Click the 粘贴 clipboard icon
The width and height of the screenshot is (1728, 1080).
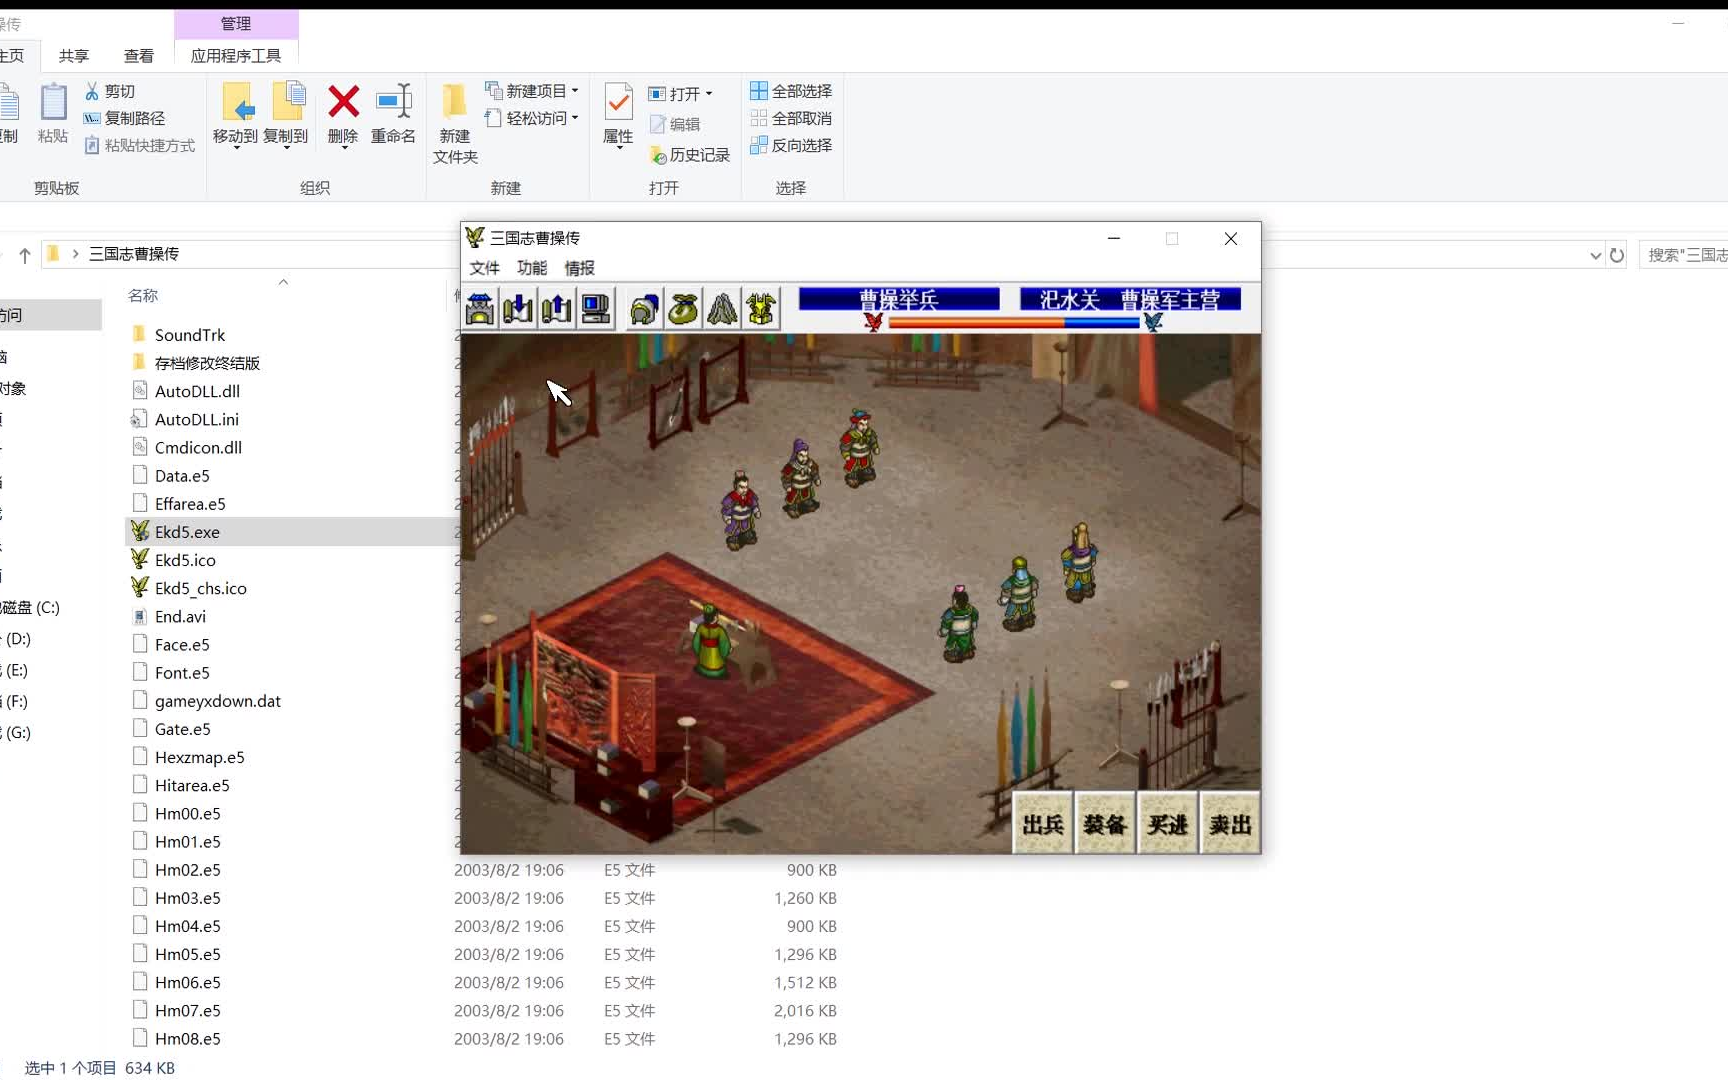click(53, 103)
